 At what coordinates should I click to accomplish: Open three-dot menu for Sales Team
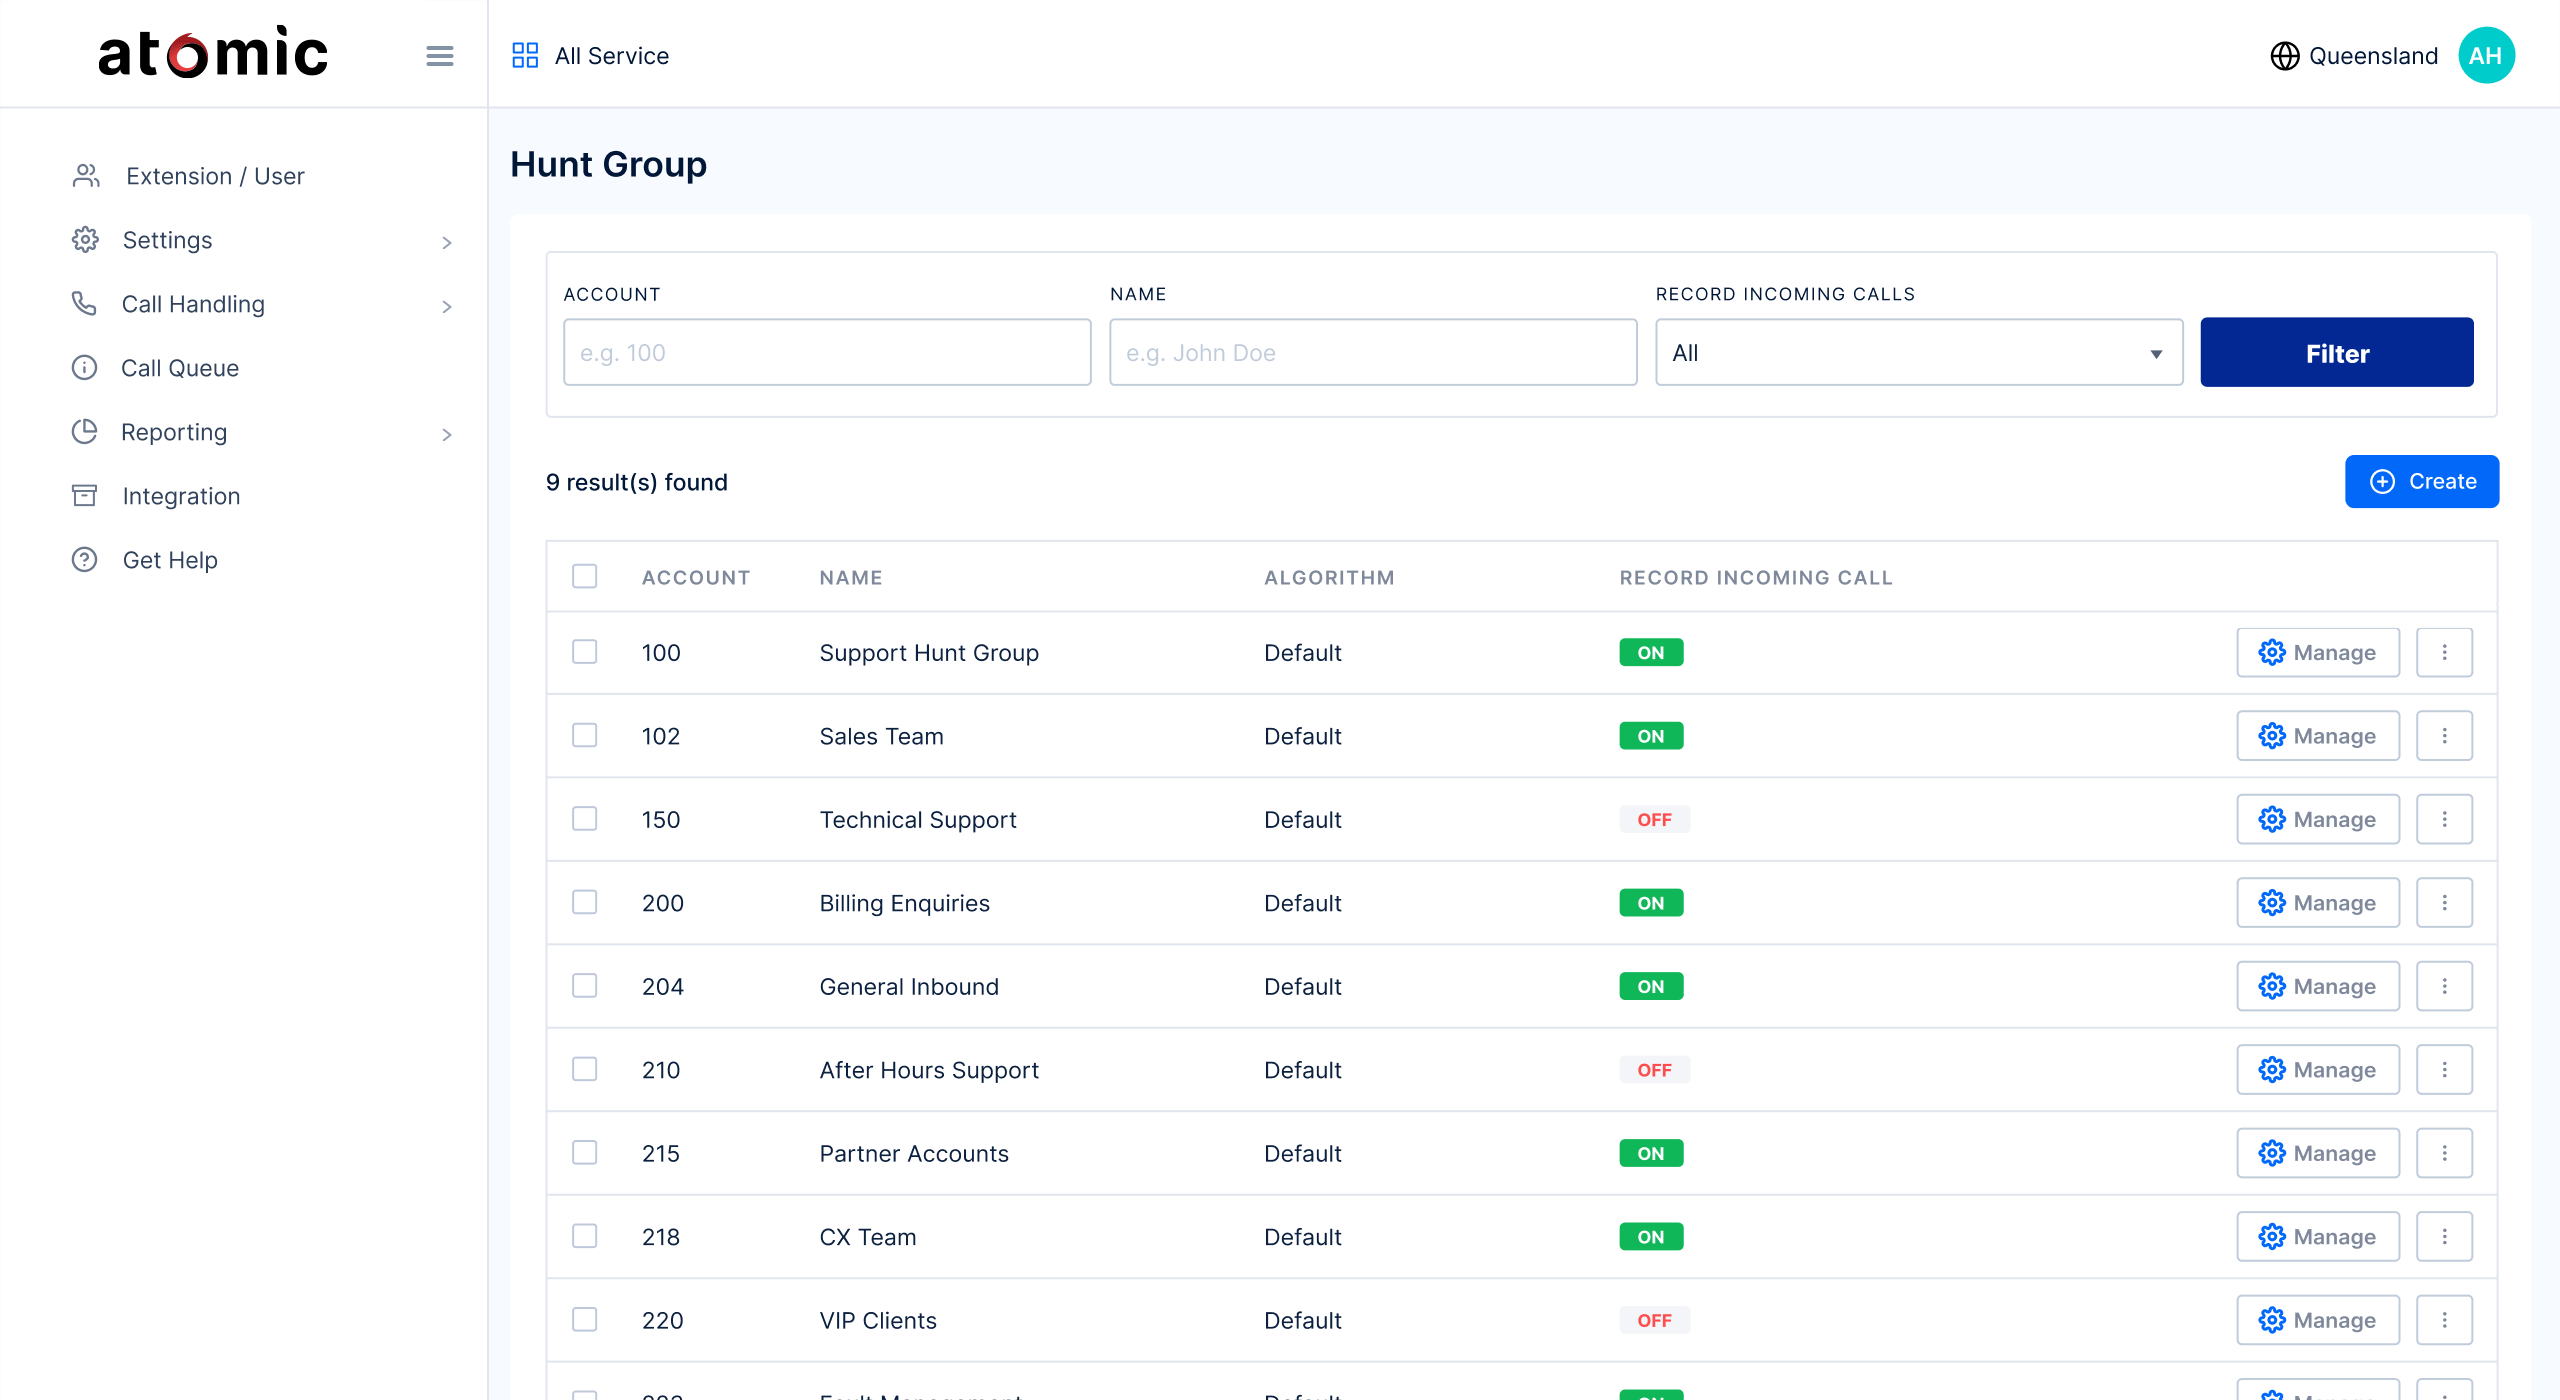tap(2444, 736)
